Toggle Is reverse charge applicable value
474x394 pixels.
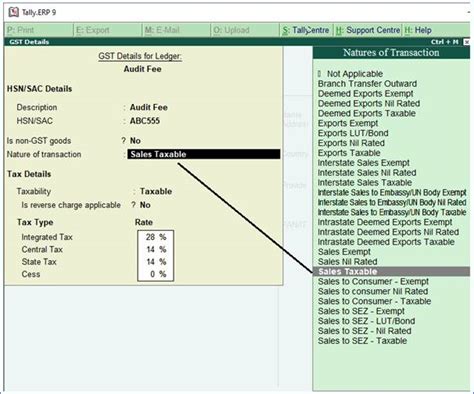tap(145, 205)
